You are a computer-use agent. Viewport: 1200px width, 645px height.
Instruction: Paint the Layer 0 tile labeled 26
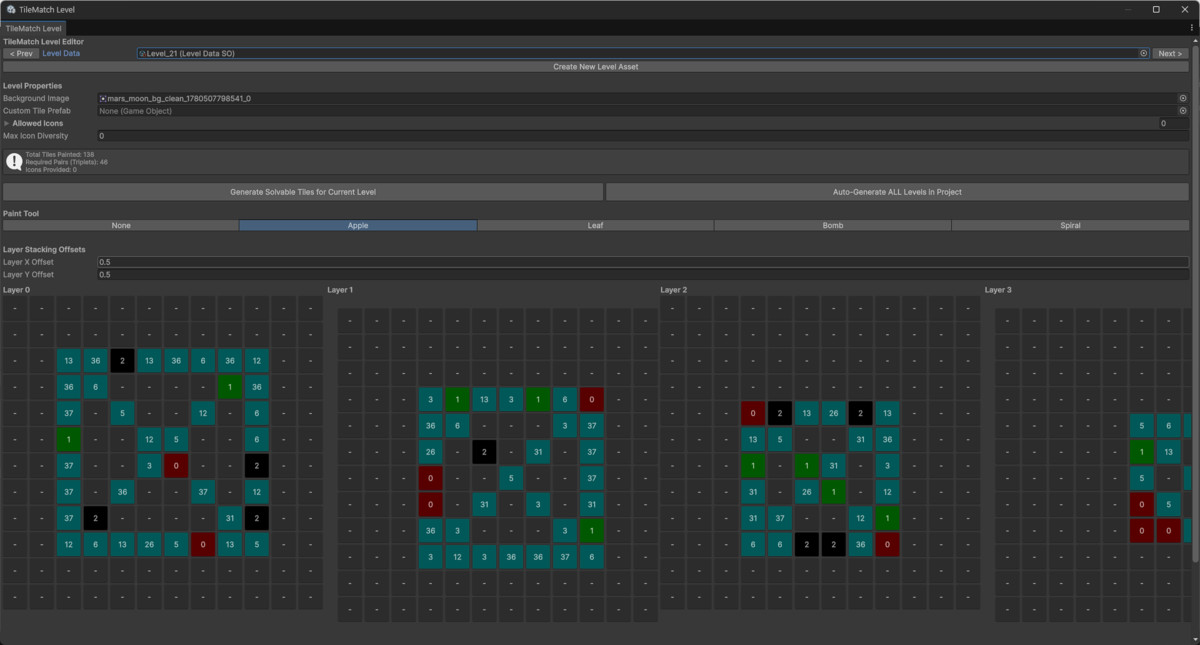coord(149,545)
